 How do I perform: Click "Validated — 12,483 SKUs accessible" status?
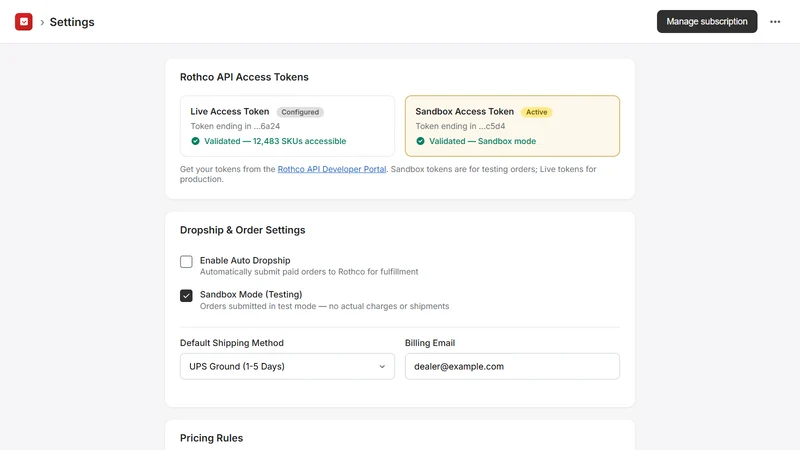click(x=275, y=141)
